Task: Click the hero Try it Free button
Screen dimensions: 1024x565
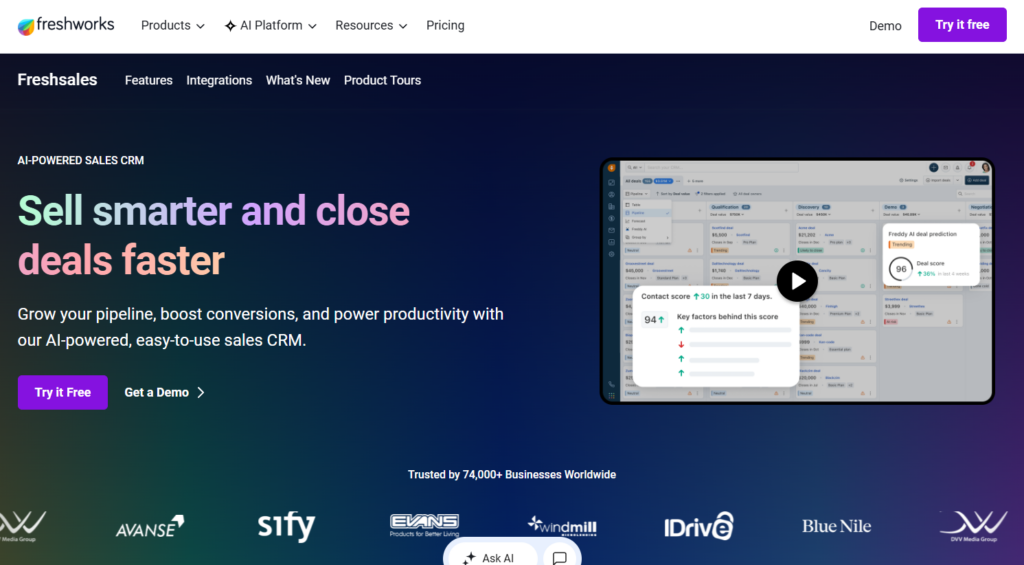Action: tap(63, 393)
